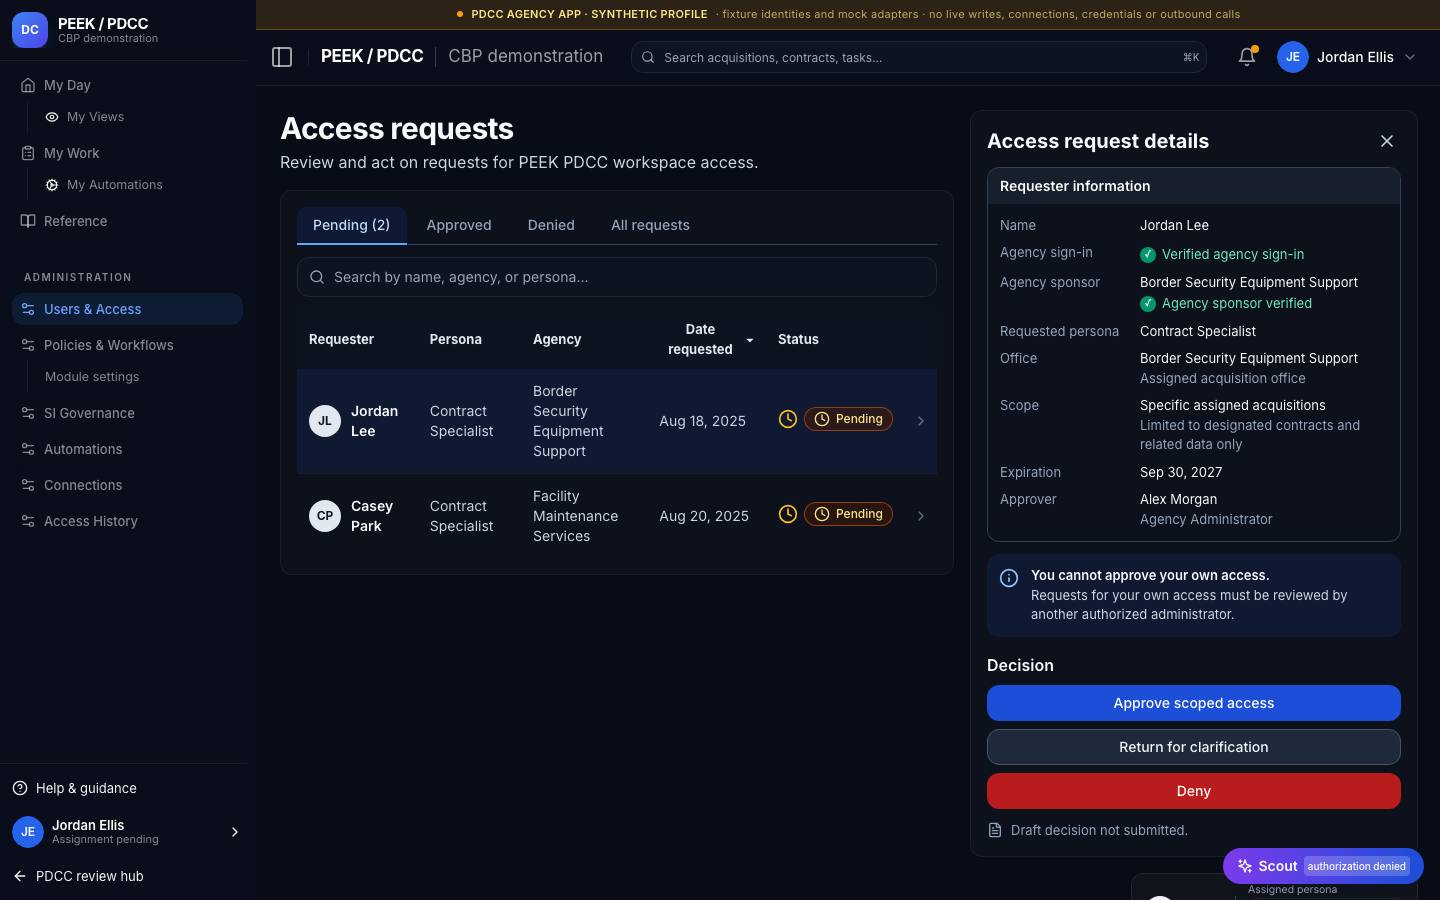
Task: Click the Automations sidebar icon
Action: (x=28, y=449)
